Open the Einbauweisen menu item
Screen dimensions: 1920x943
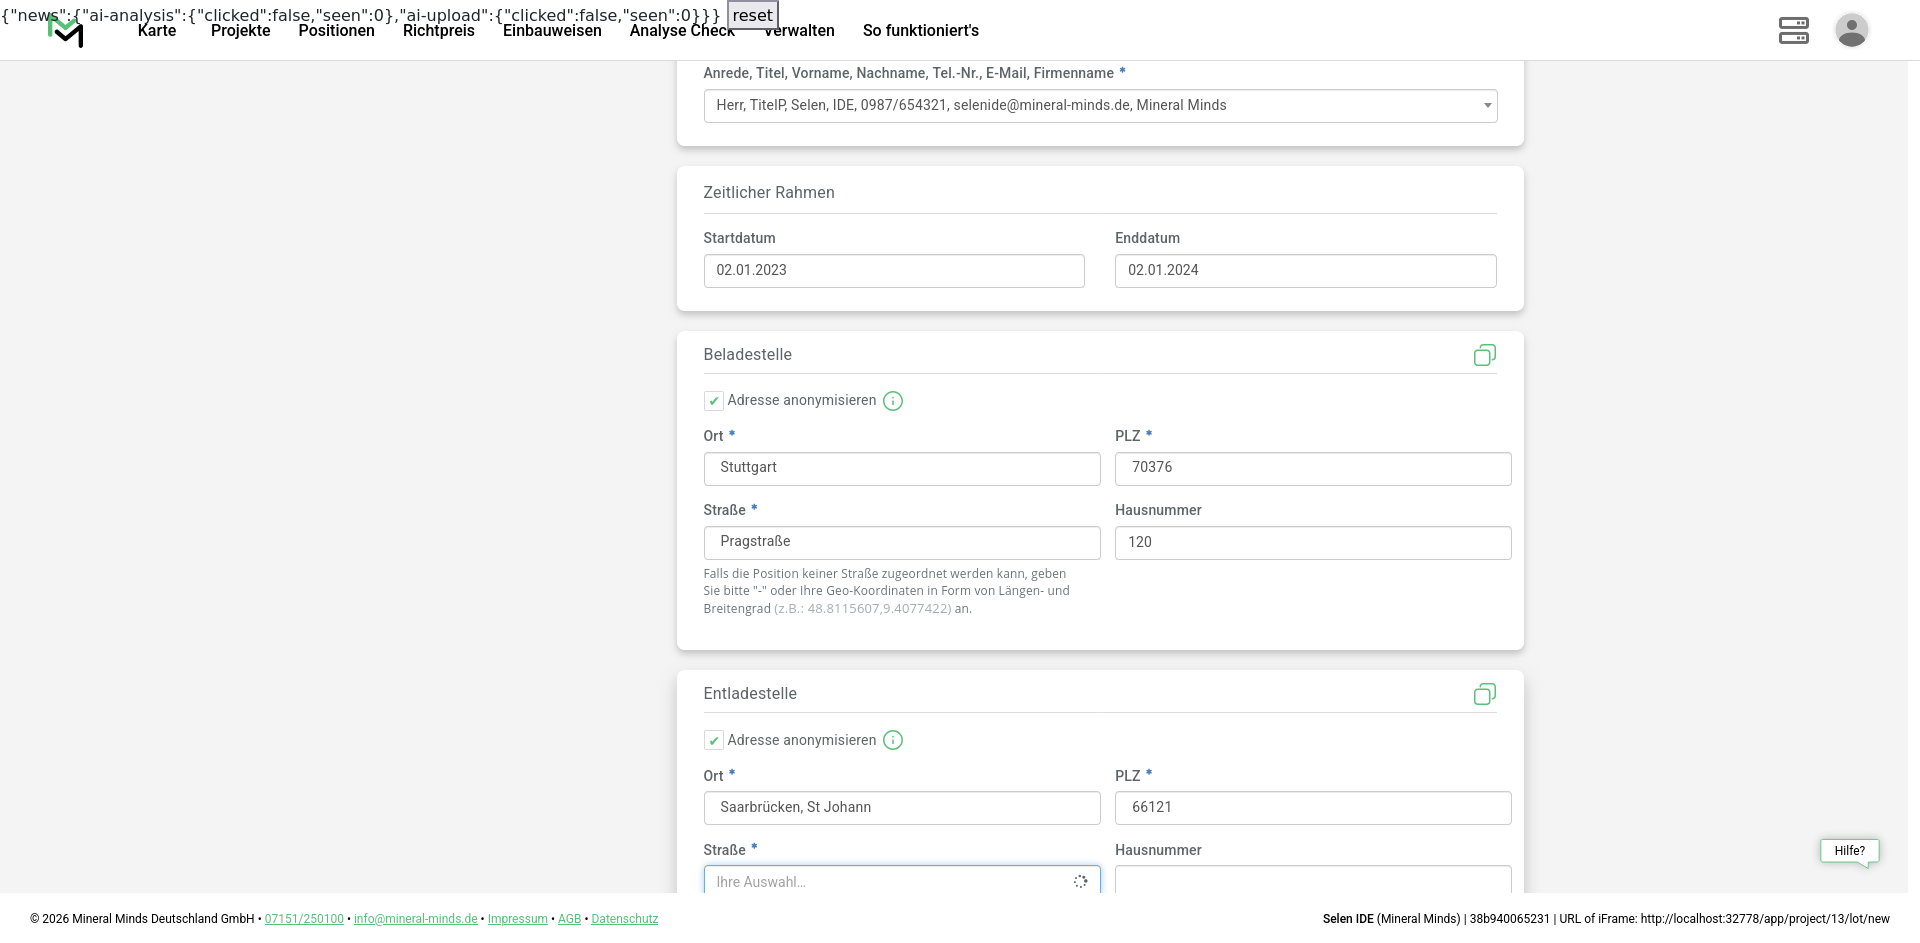(552, 31)
